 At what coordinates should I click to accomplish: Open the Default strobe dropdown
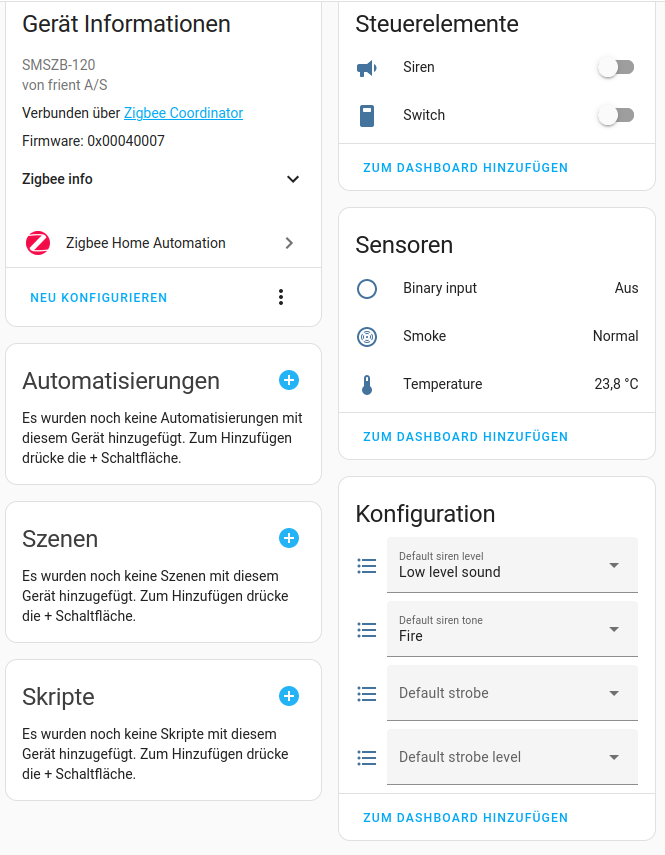point(512,693)
